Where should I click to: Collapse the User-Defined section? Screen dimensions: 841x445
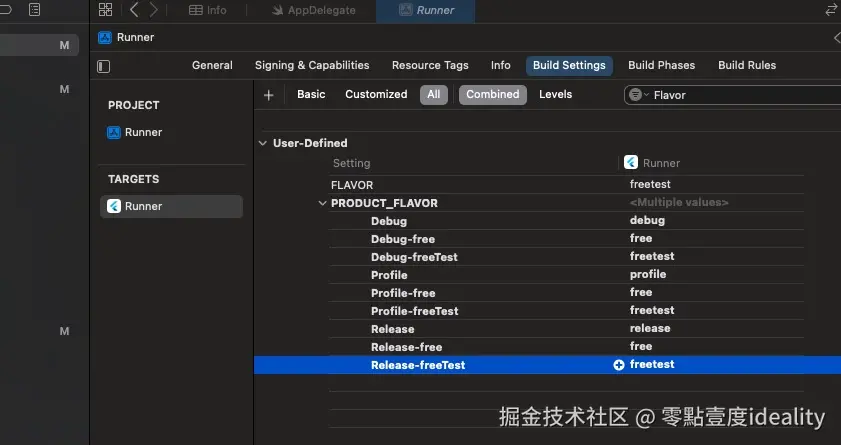pos(263,143)
